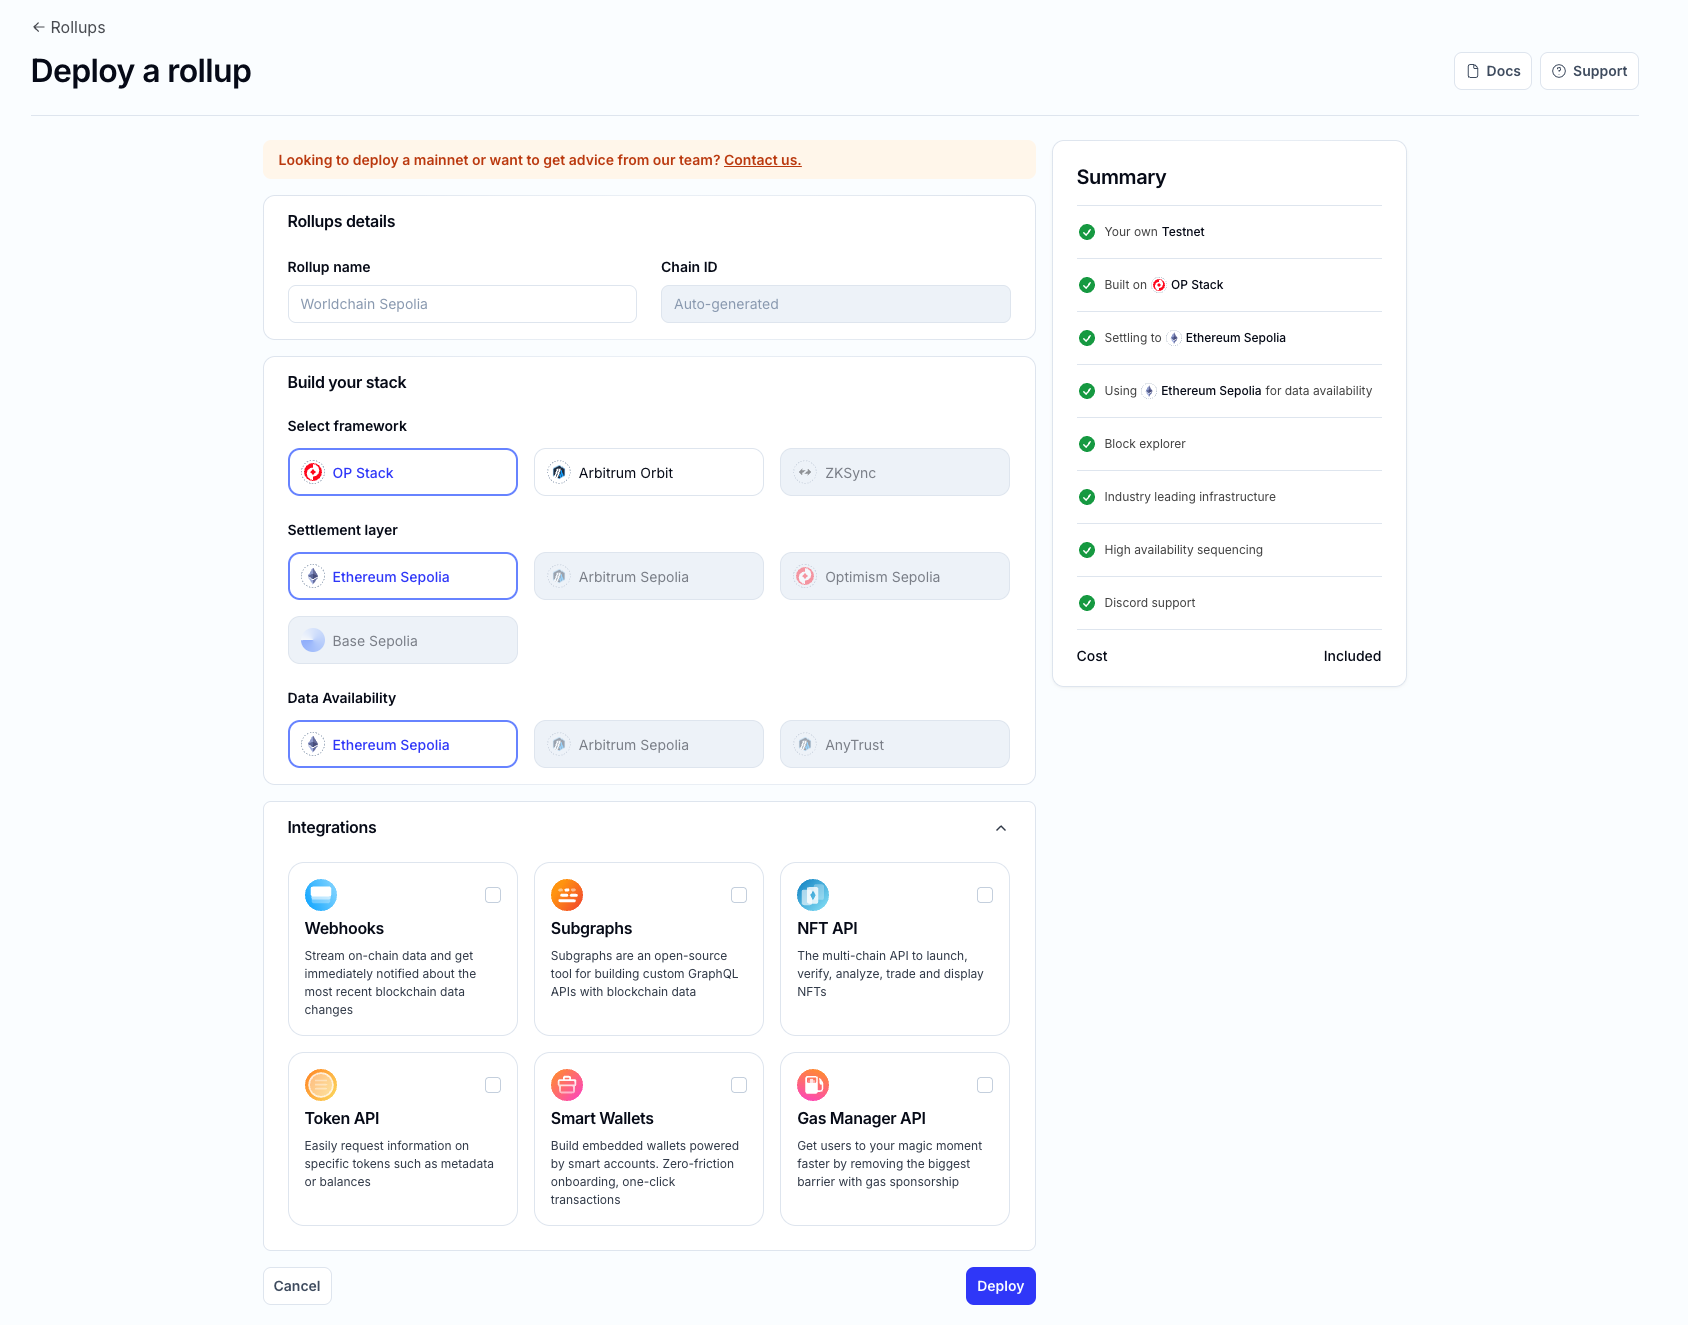The height and width of the screenshot is (1325, 1688).
Task: Click the Gas Manager API card title
Action: pyautogui.click(x=861, y=1118)
